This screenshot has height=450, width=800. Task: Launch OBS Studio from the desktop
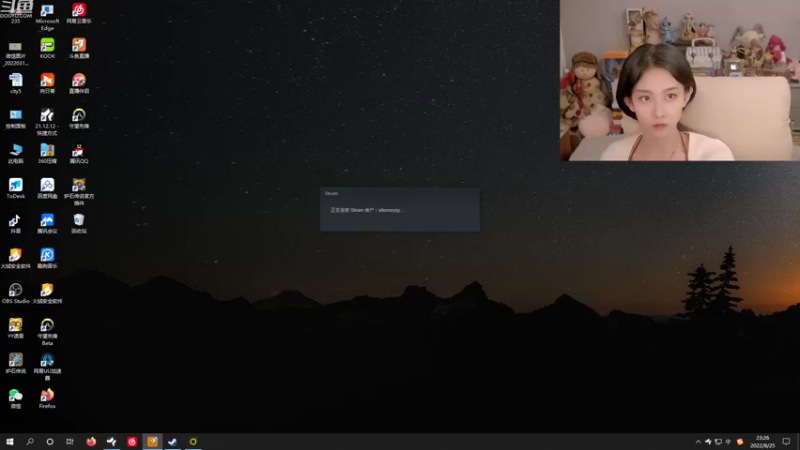tap(16, 294)
